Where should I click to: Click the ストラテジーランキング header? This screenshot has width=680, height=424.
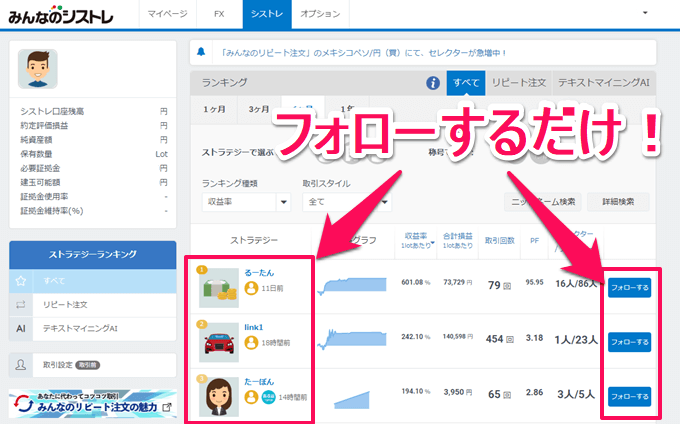[x=92, y=254]
